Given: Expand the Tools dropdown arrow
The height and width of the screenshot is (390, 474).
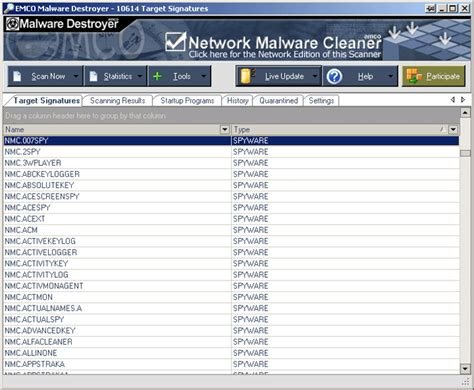Looking at the screenshot, I should coord(203,76).
